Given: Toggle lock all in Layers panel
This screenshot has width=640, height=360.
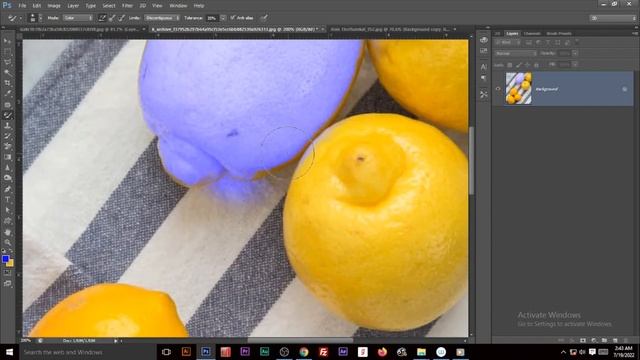Looking at the screenshot, I should [536, 64].
